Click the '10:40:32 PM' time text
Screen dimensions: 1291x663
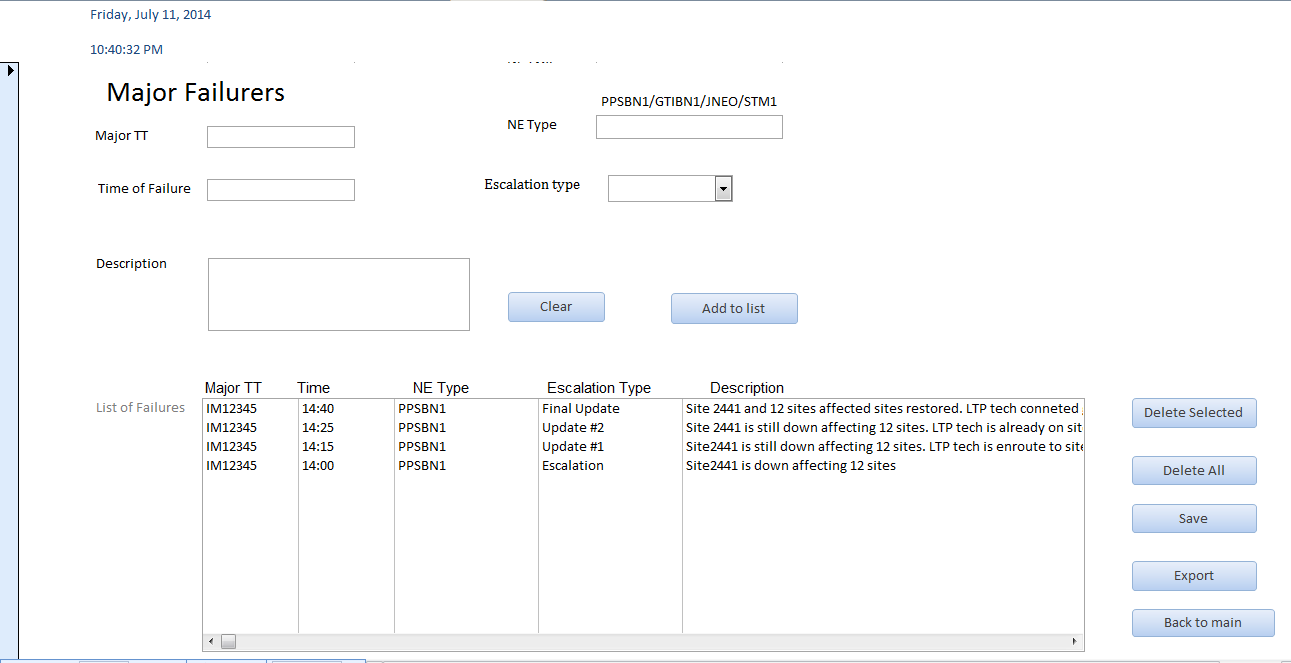coord(127,49)
